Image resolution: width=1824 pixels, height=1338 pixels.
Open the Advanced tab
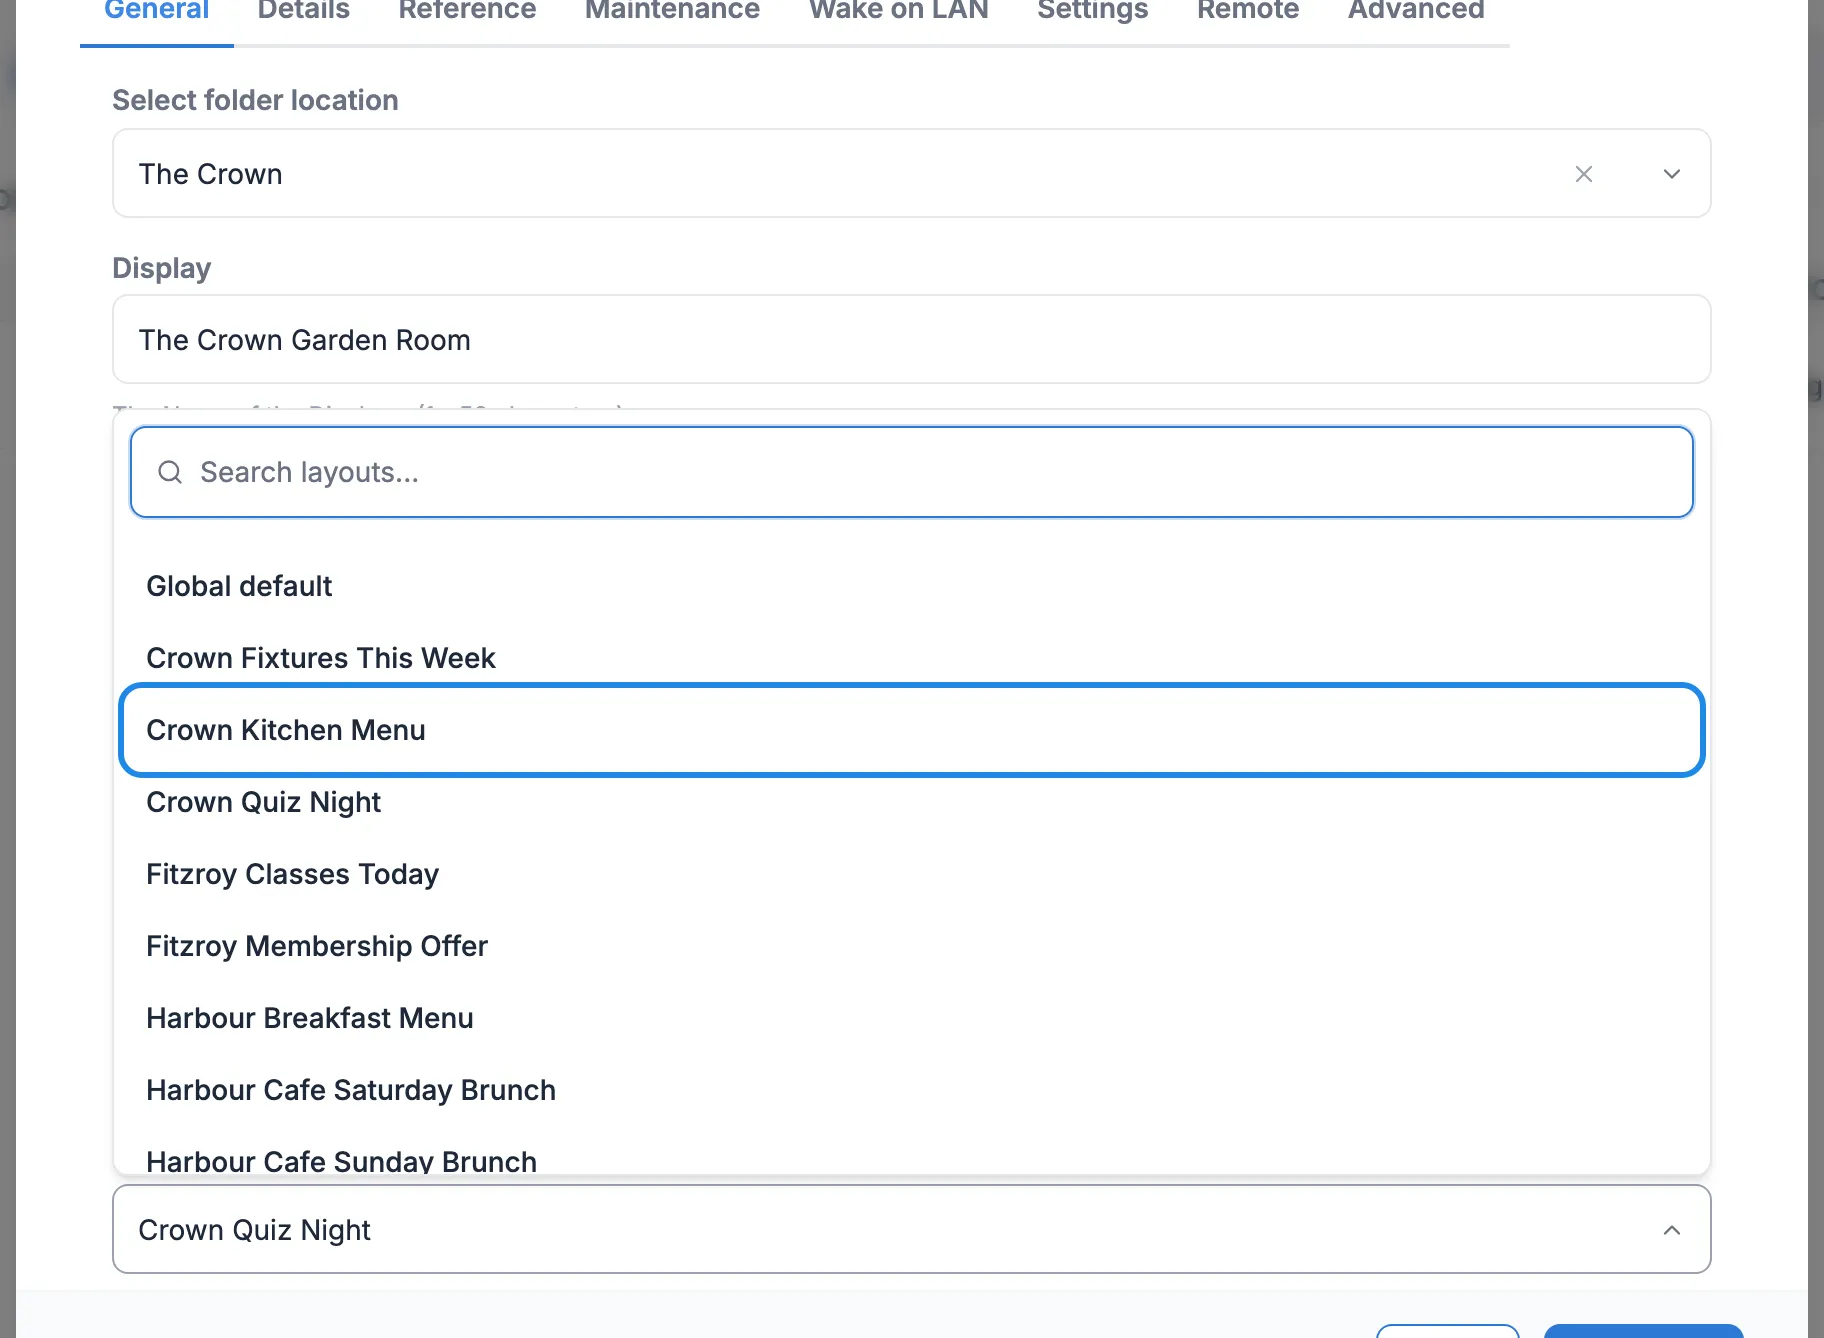click(1416, 11)
